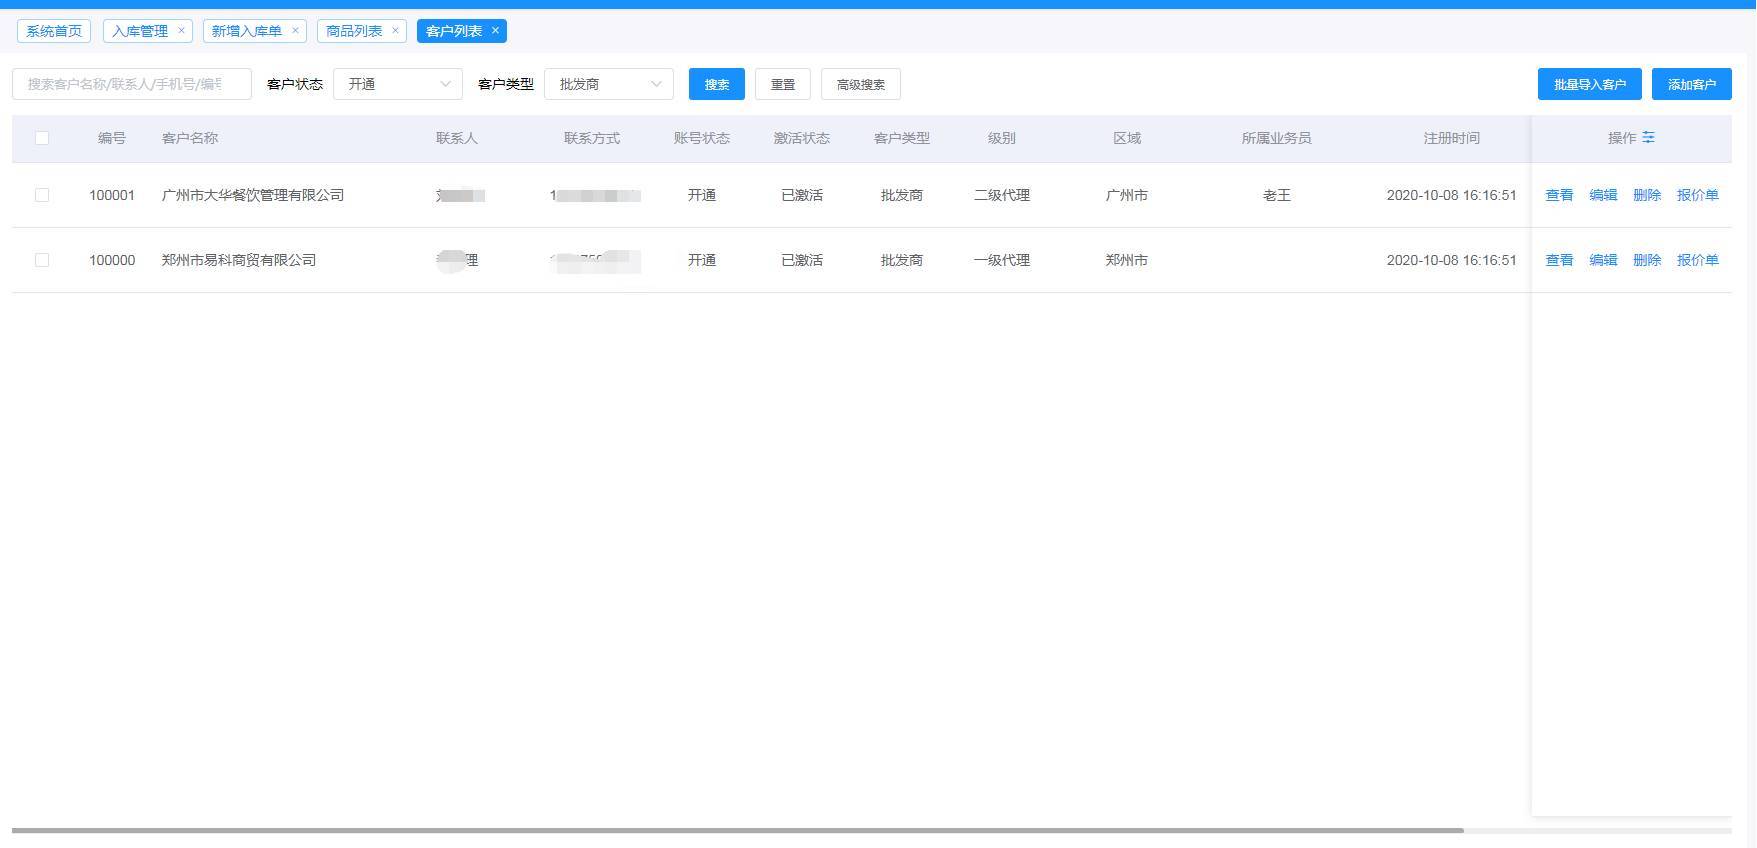Open the 客户类型 dropdown
Image resolution: width=1757 pixels, height=848 pixels.
point(608,85)
